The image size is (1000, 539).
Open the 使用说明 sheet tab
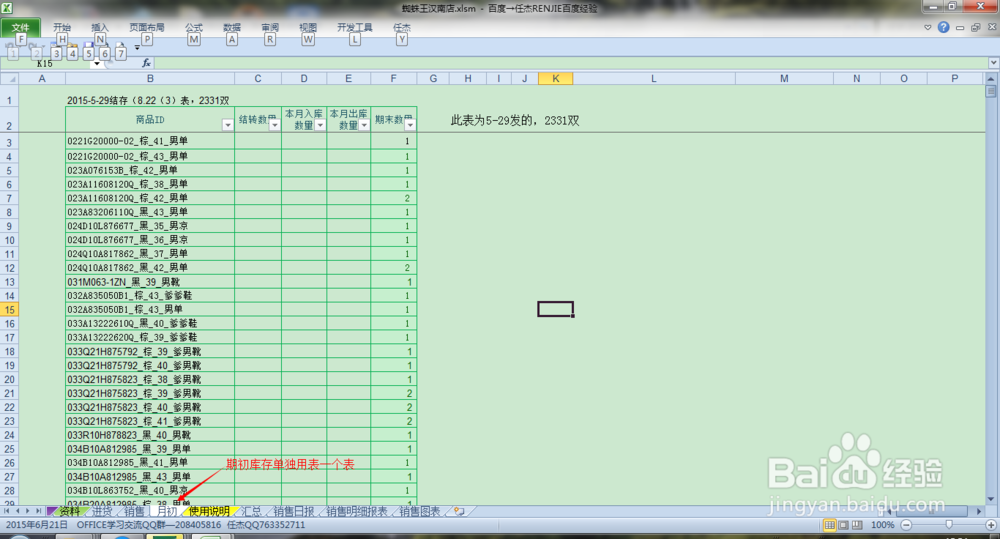pyautogui.click(x=209, y=512)
